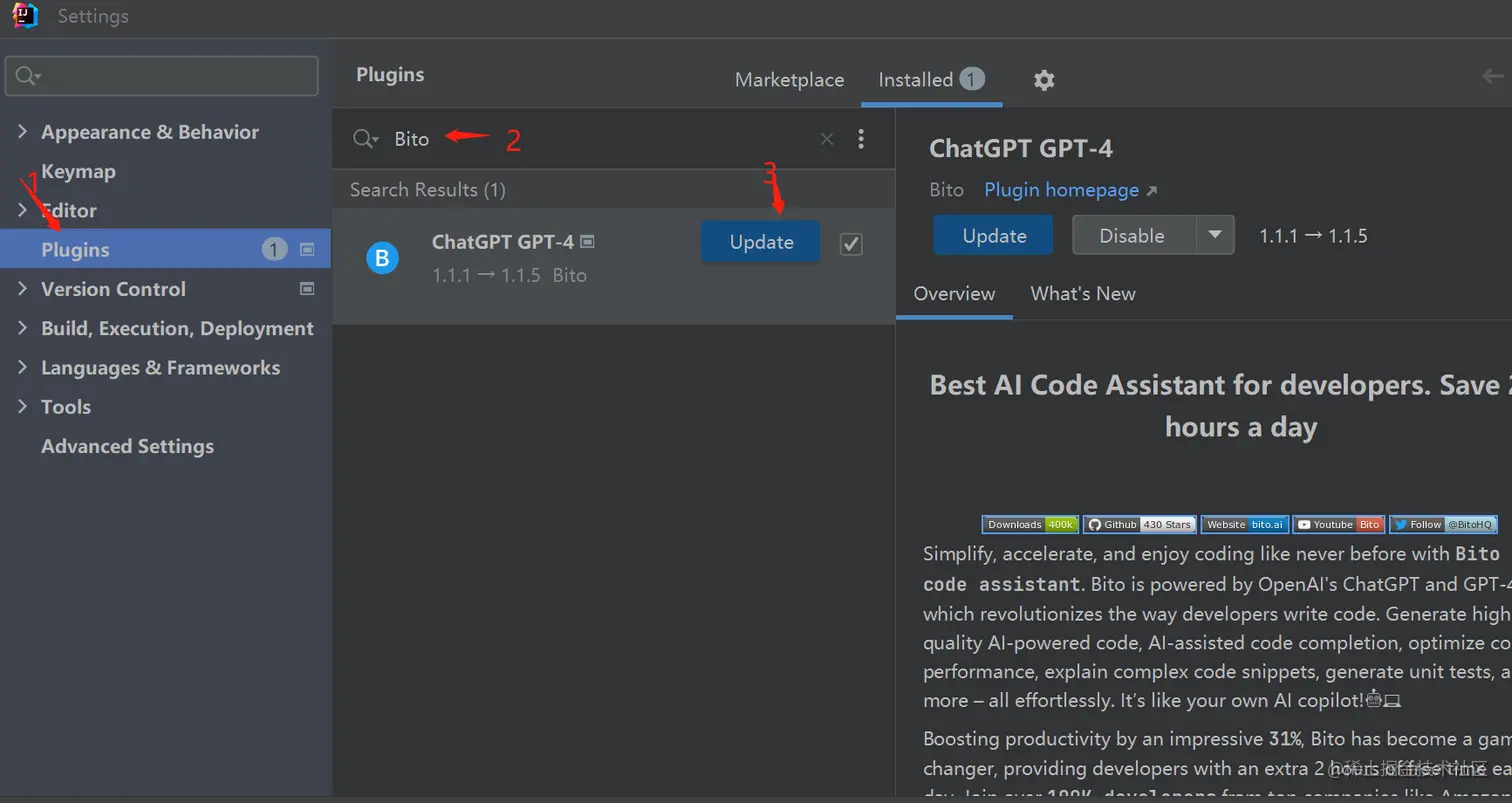Click the Plugins panel heading
This screenshot has height=803, width=1512.
[390, 75]
